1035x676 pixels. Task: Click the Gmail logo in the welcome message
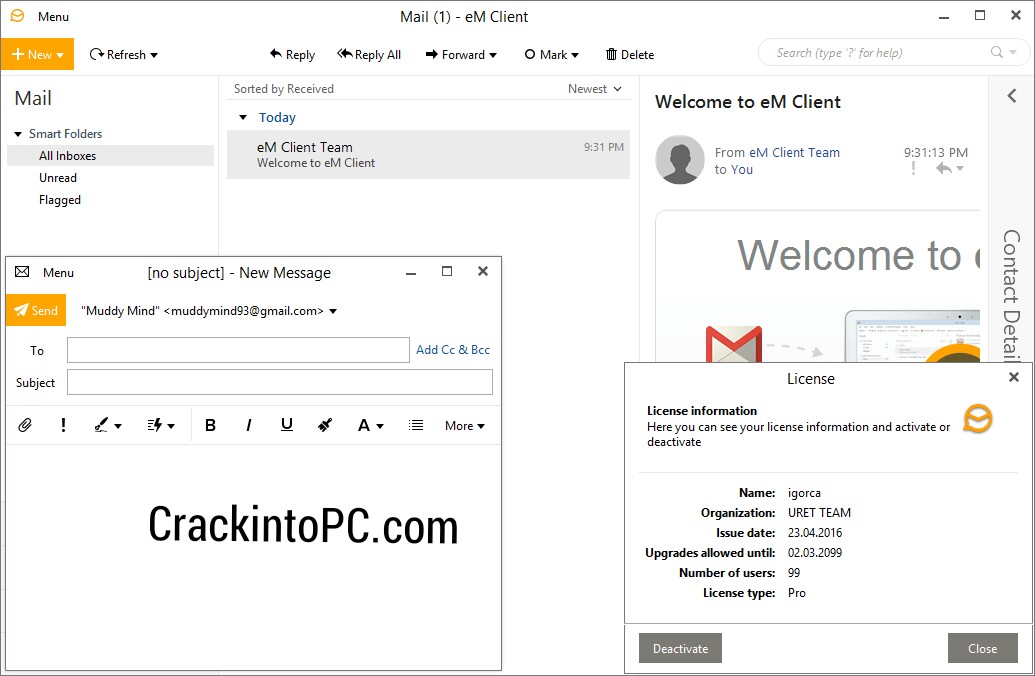(734, 344)
